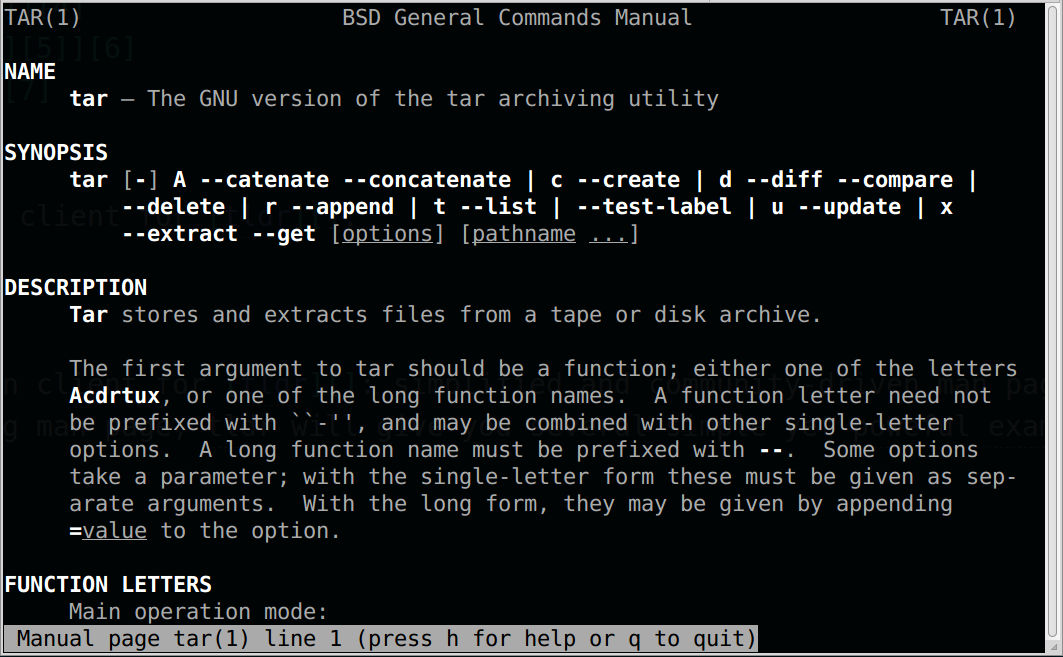Click the FUNCTION LETTERS heading

pyautogui.click(x=108, y=584)
